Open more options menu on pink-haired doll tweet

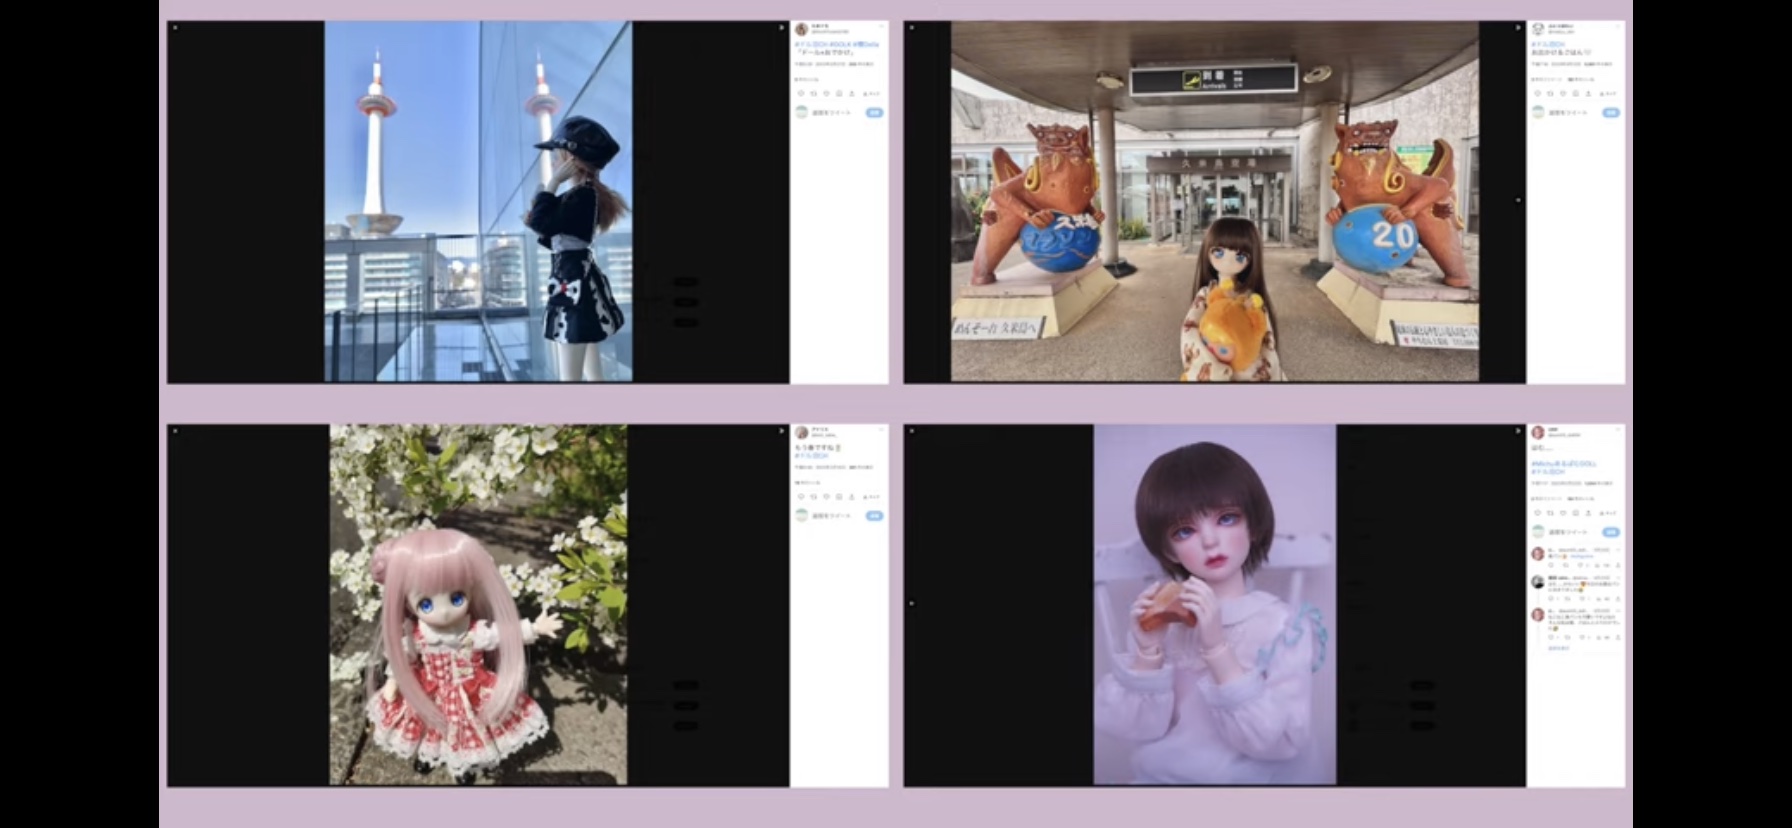pyautogui.click(x=881, y=429)
